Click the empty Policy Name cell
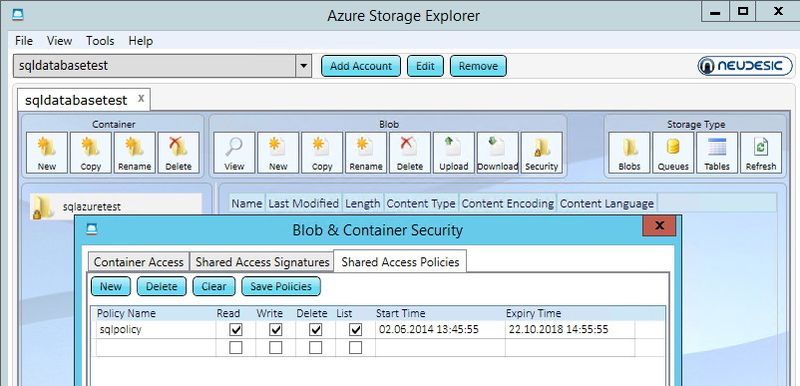800x386 pixels. pos(155,348)
